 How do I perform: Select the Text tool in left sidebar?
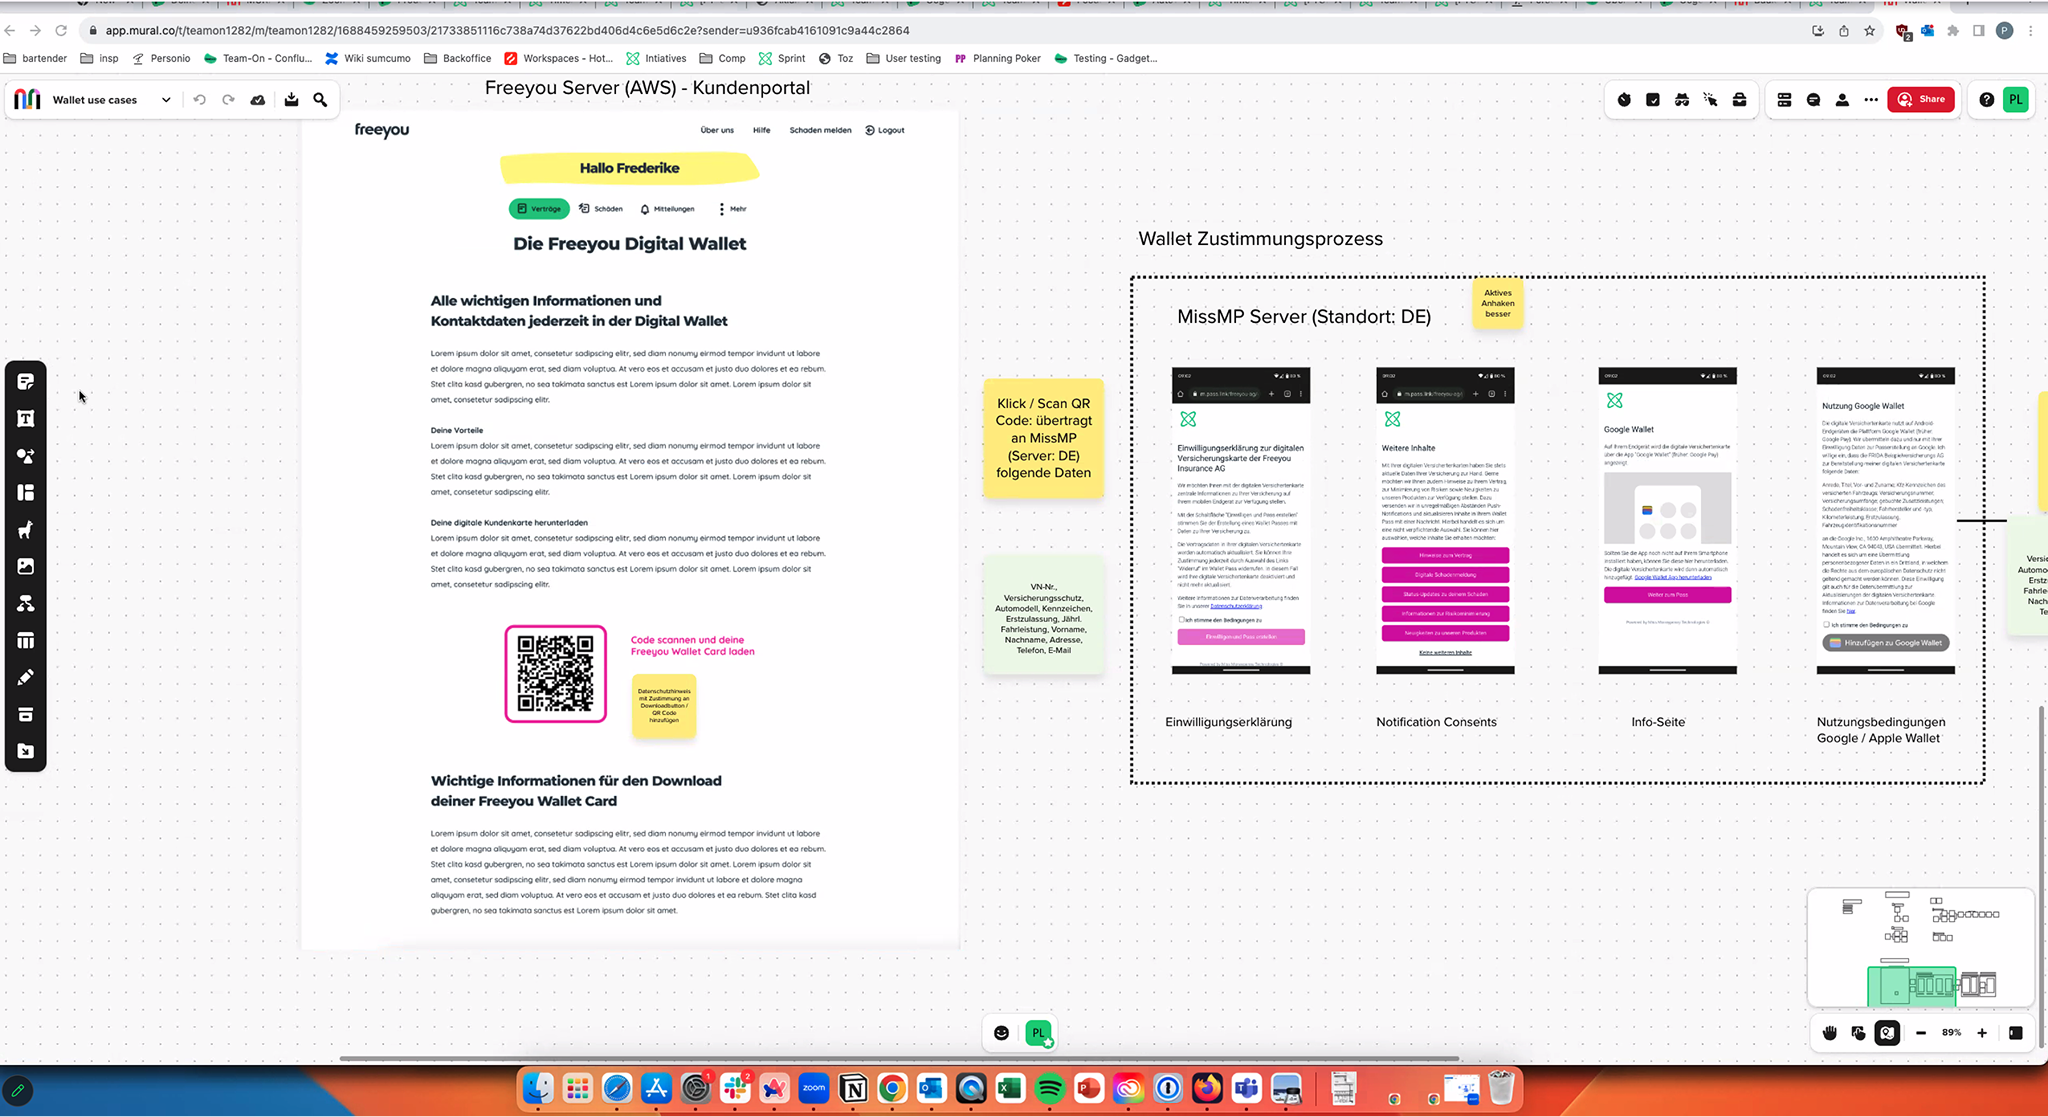[x=26, y=418]
